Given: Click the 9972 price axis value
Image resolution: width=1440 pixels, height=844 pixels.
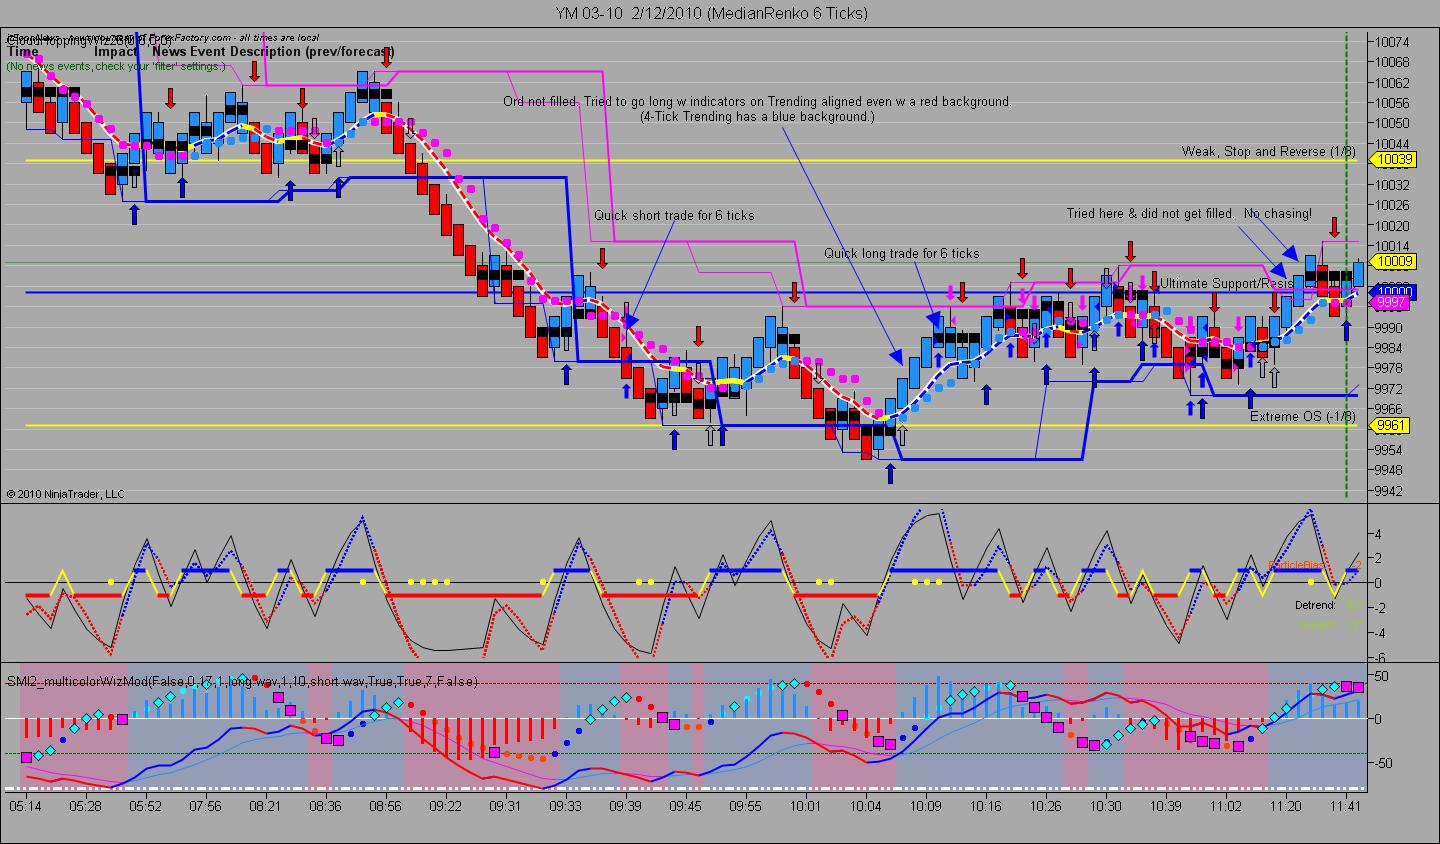Looking at the screenshot, I should (x=1389, y=389).
